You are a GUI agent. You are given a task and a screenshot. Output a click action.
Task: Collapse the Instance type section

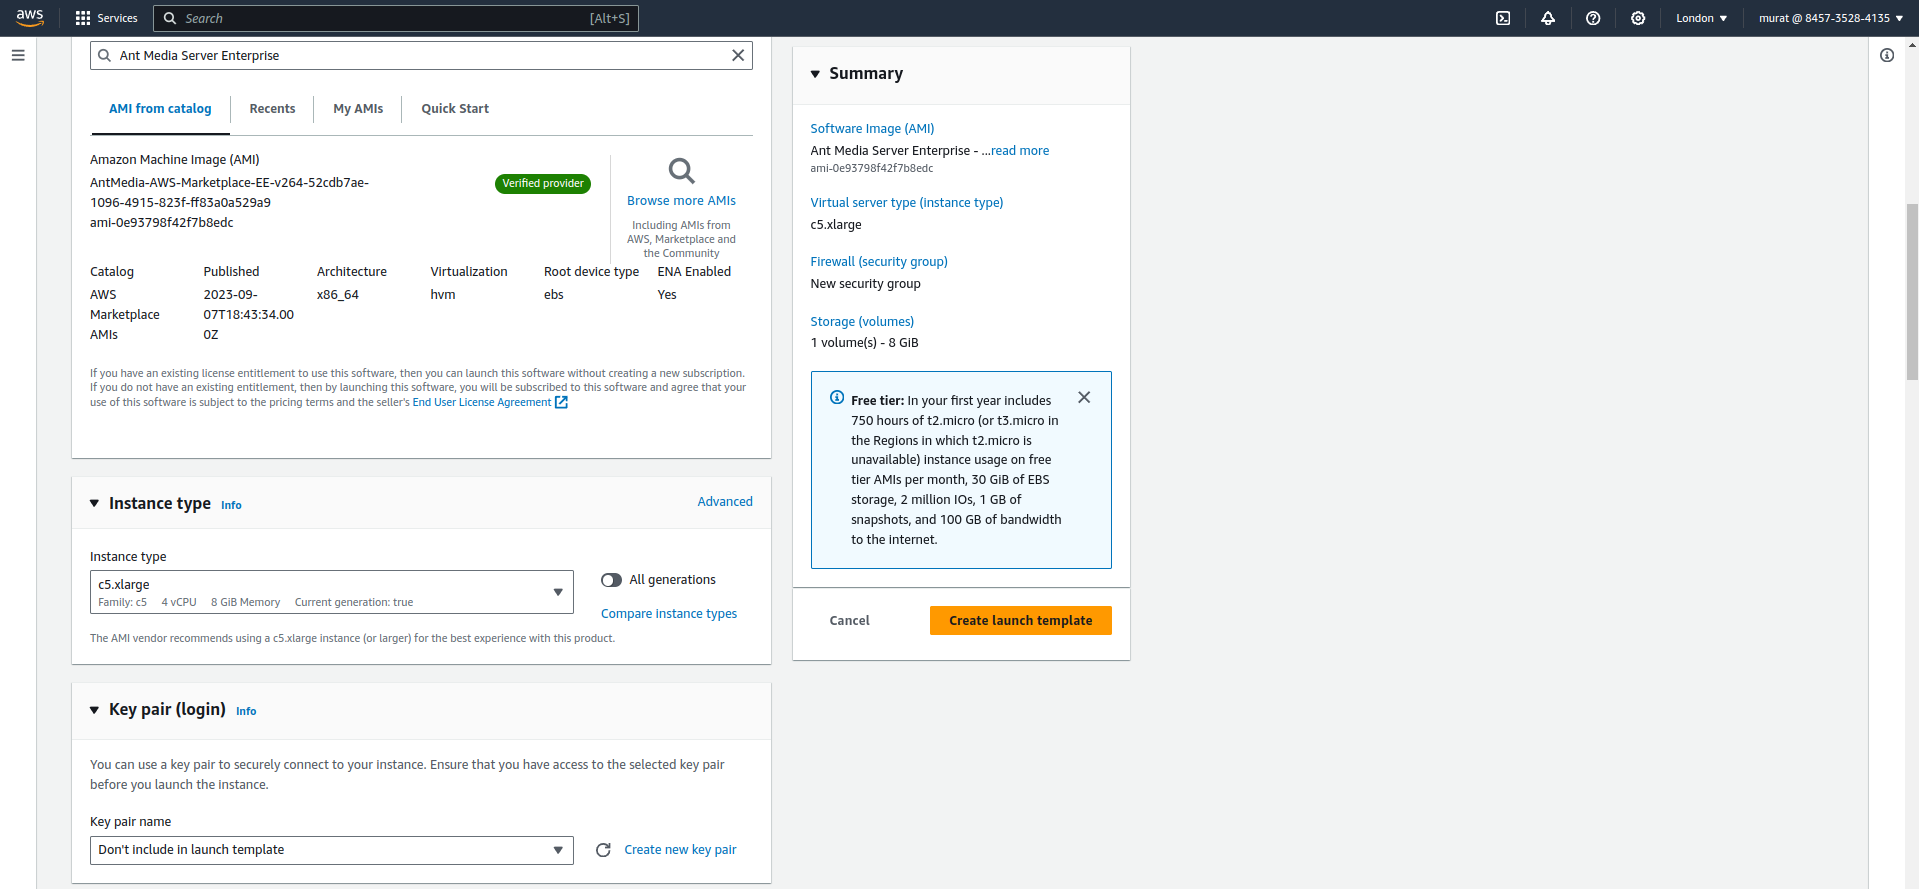pyautogui.click(x=94, y=503)
